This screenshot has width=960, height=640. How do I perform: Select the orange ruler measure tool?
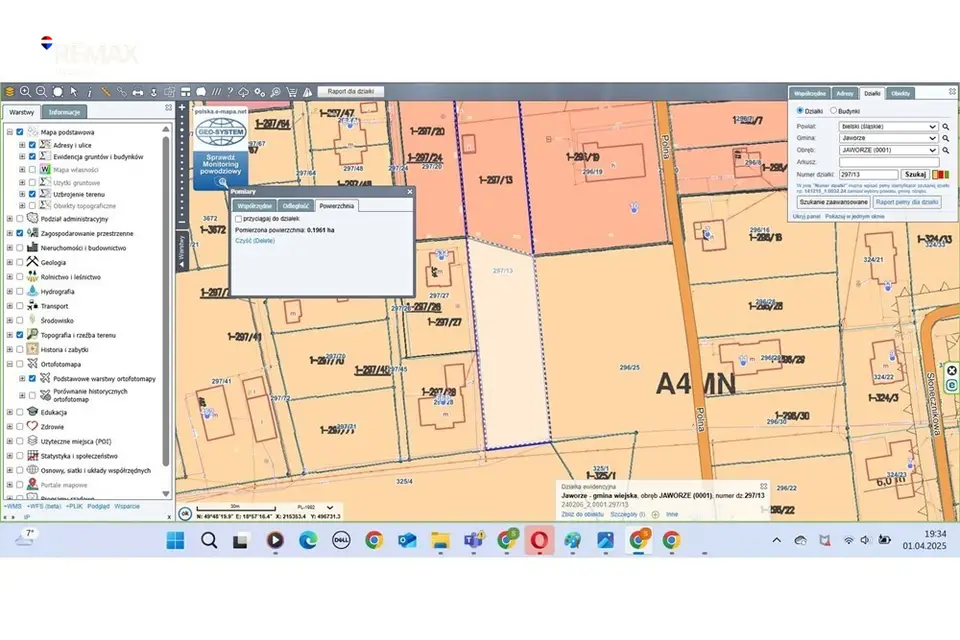(105, 92)
